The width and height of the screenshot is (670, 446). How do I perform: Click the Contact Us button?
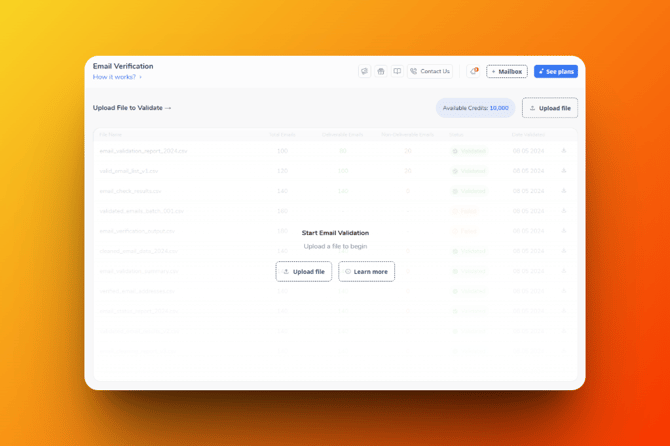pos(430,72)
